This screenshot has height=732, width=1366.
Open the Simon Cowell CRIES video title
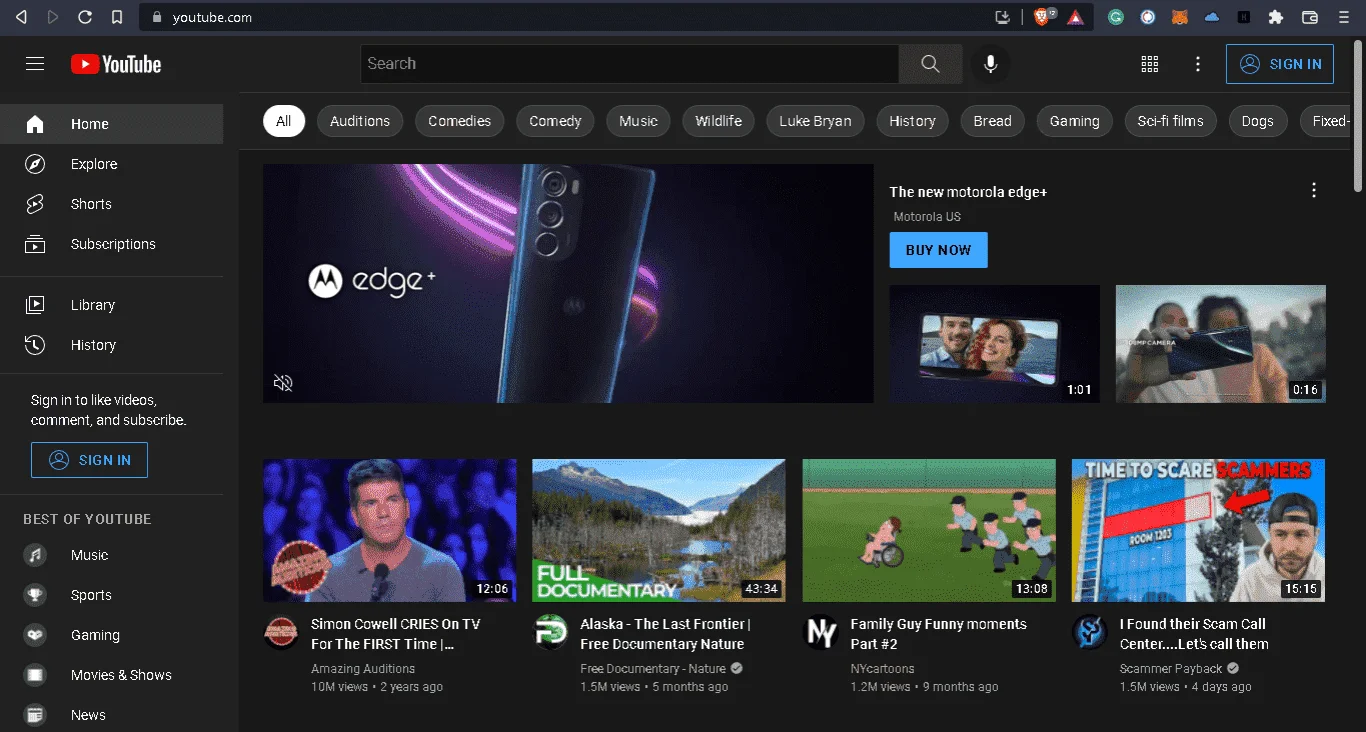[396, 634]
